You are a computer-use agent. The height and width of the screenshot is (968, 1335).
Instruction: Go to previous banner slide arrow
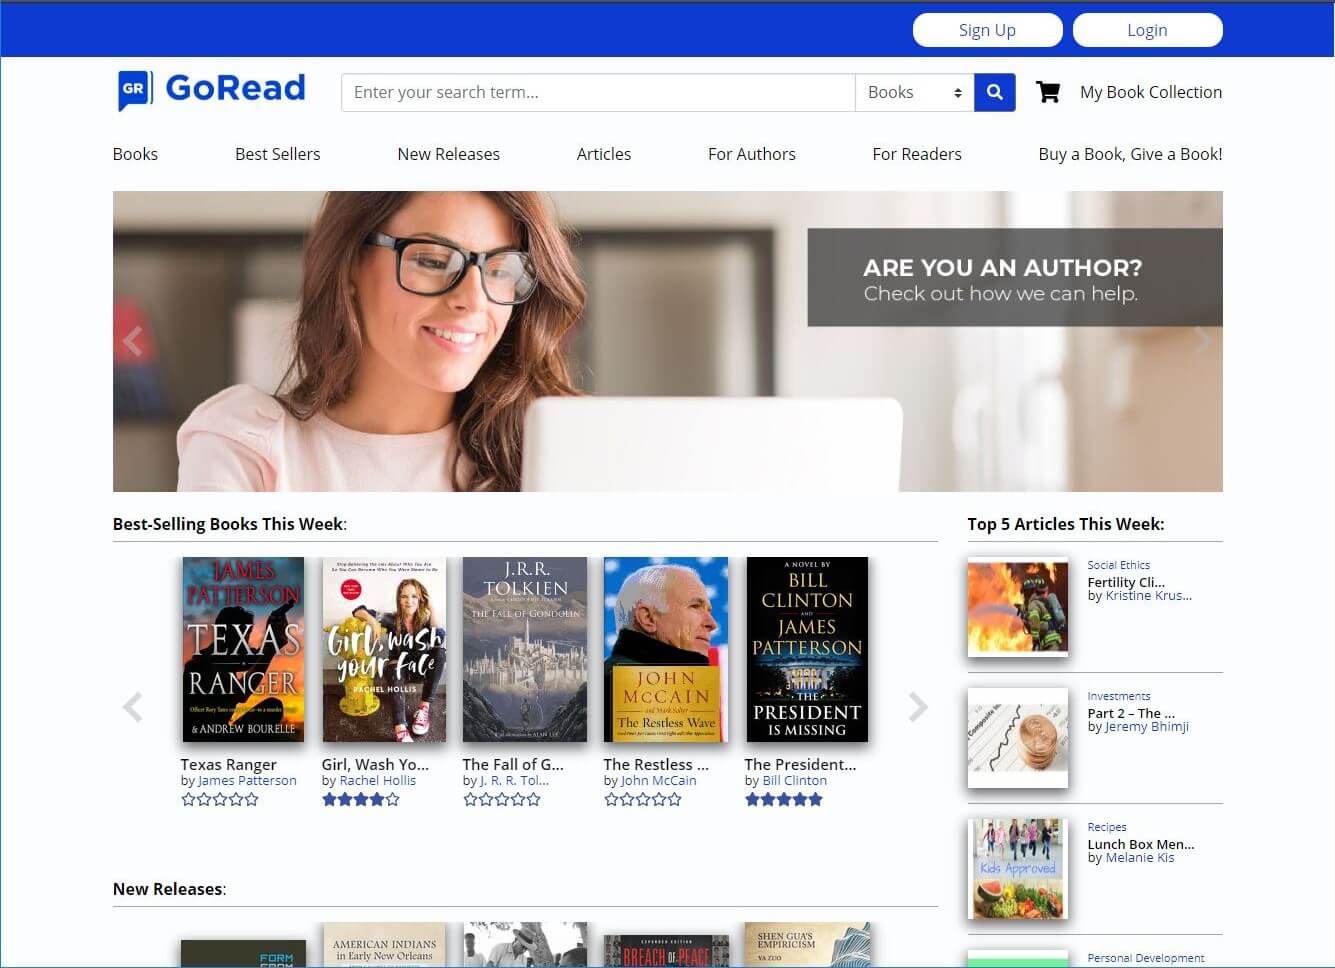pos(133,341)
